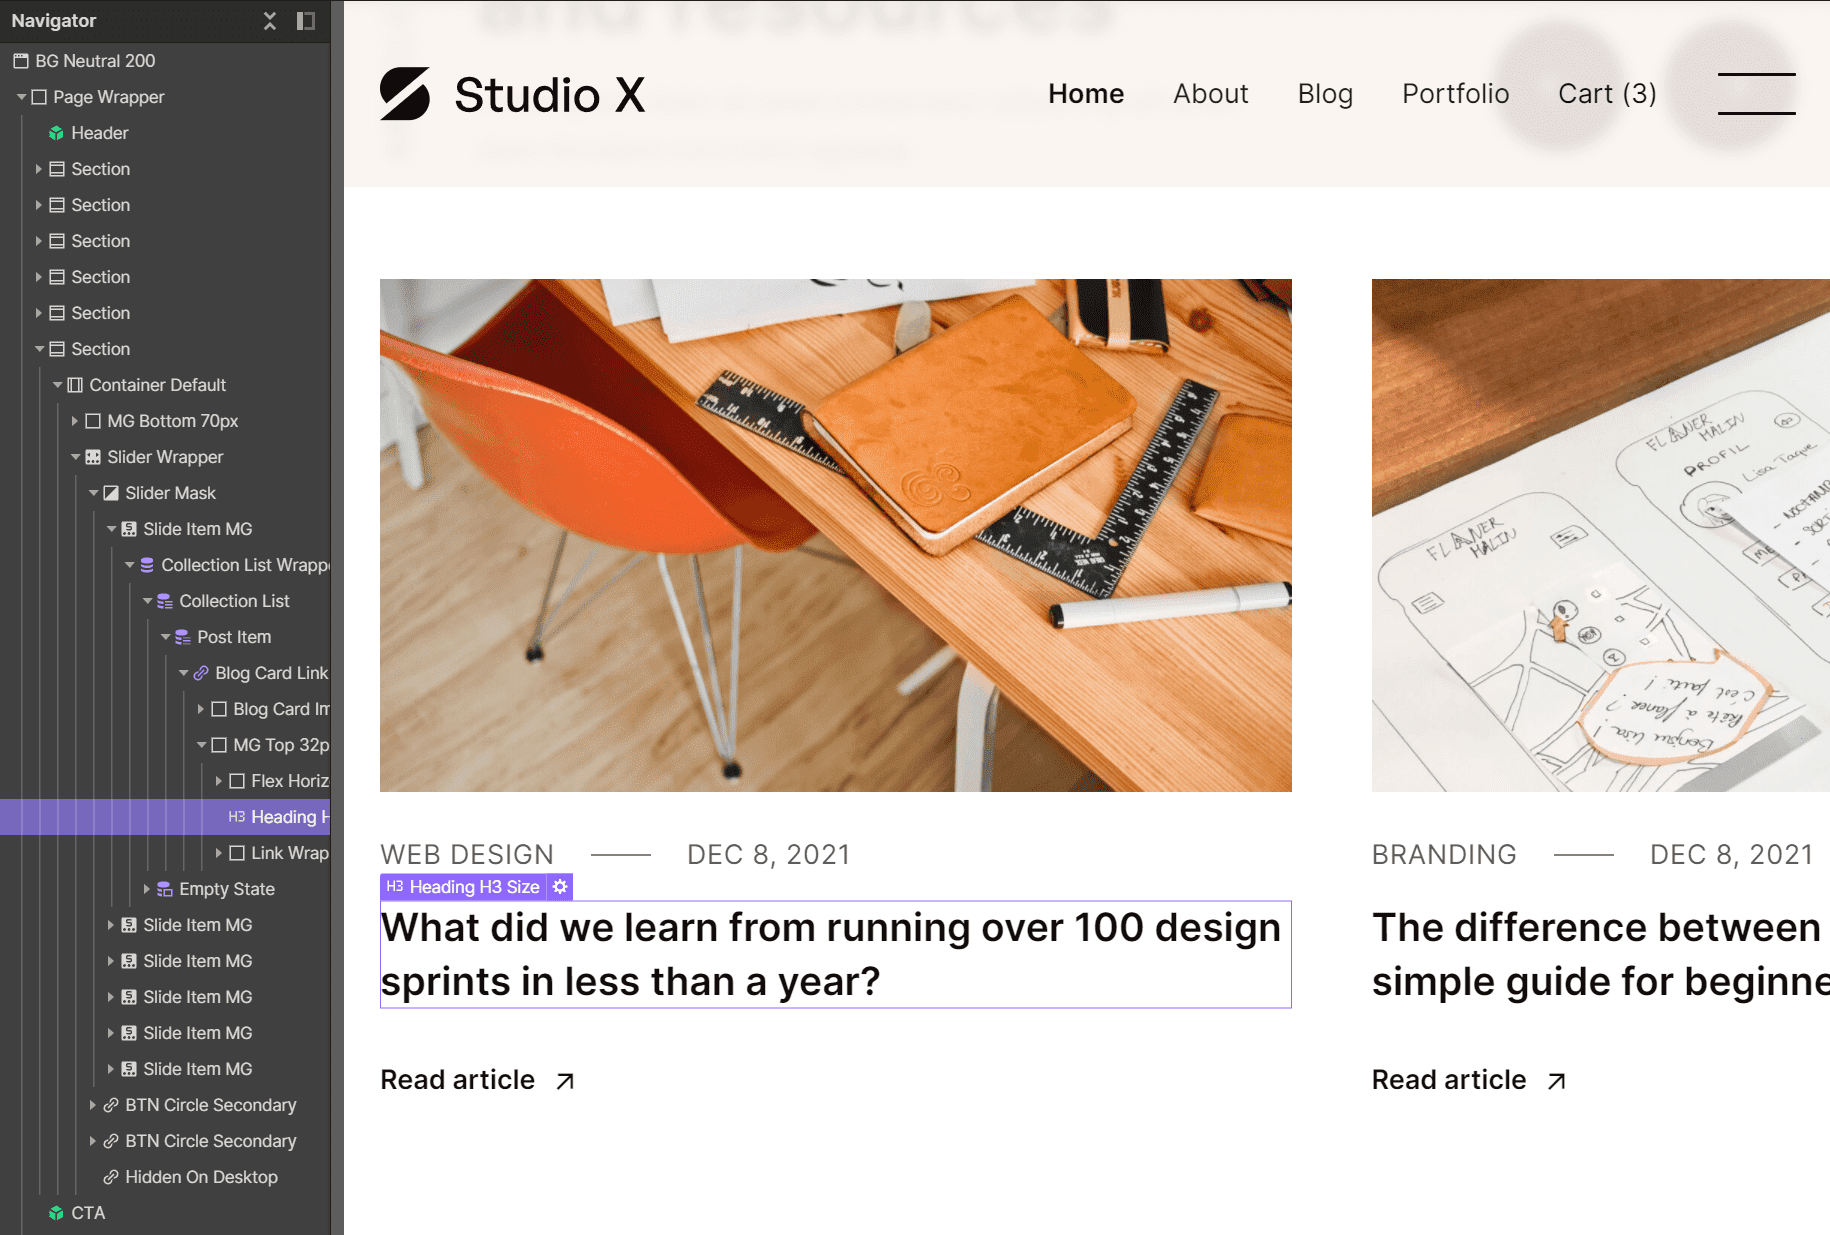Click the Studio X logo mark
The image size is (1830, 1235).
pos(405,94)
